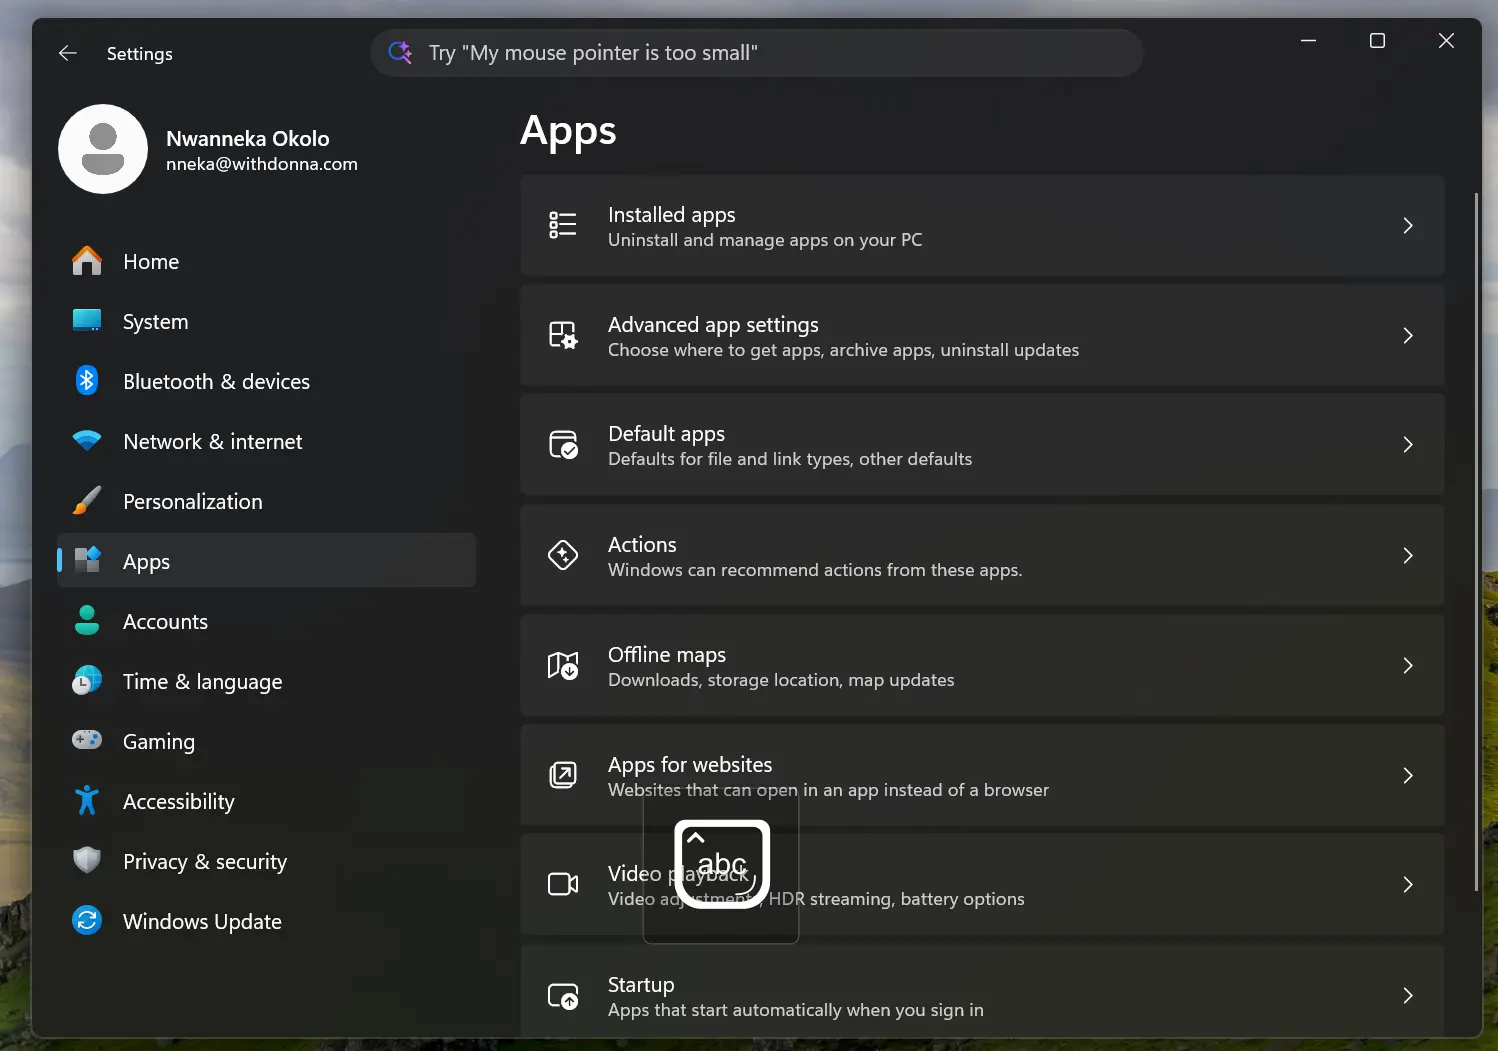Click the back arrow in Settings
The image size is (1498, 1051).
pos(68,53)
